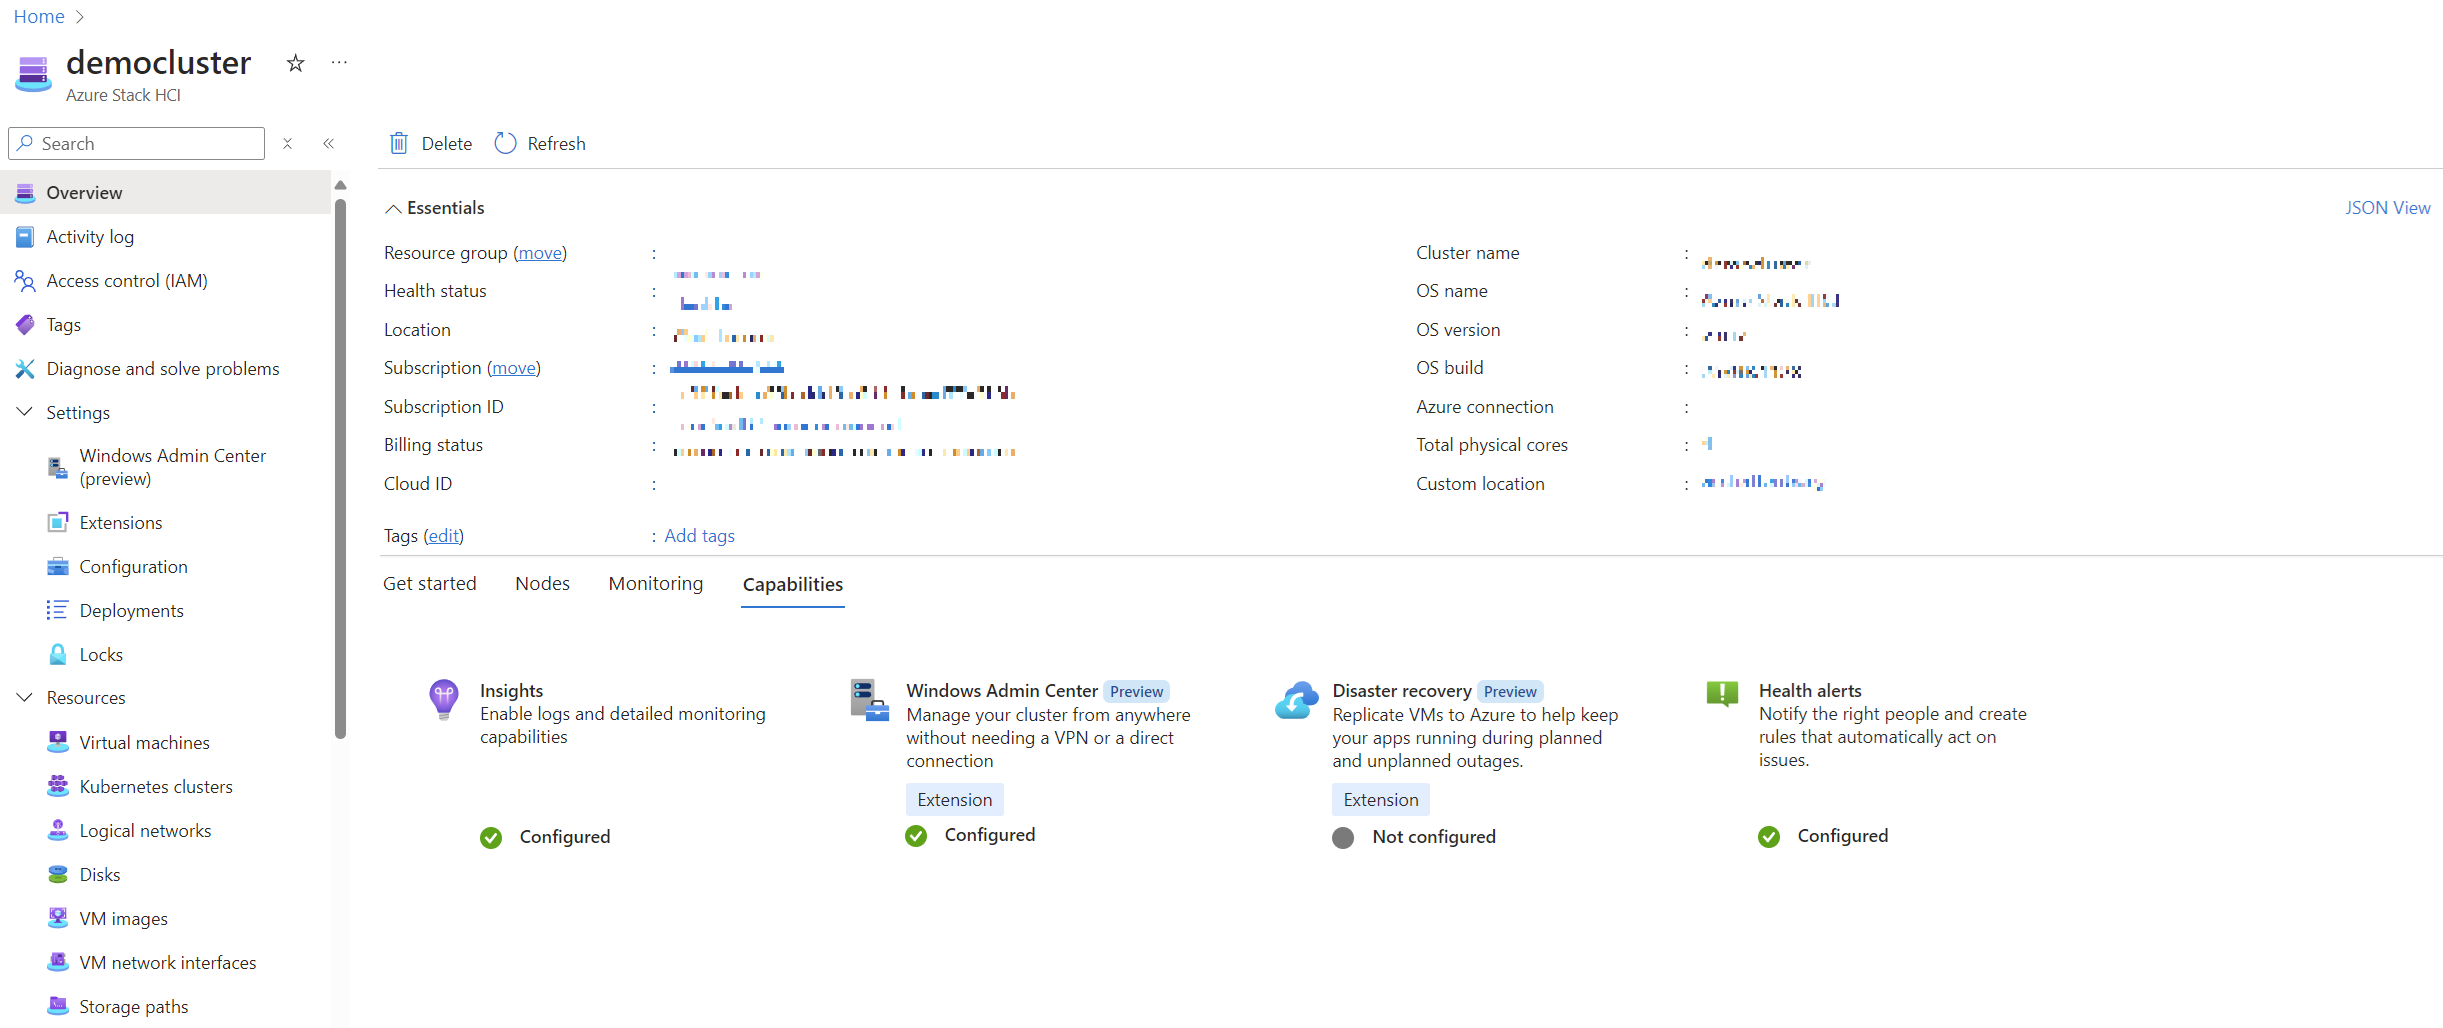Click move link next to Resource group
2443x1028 pixels.
pos(540,253)
